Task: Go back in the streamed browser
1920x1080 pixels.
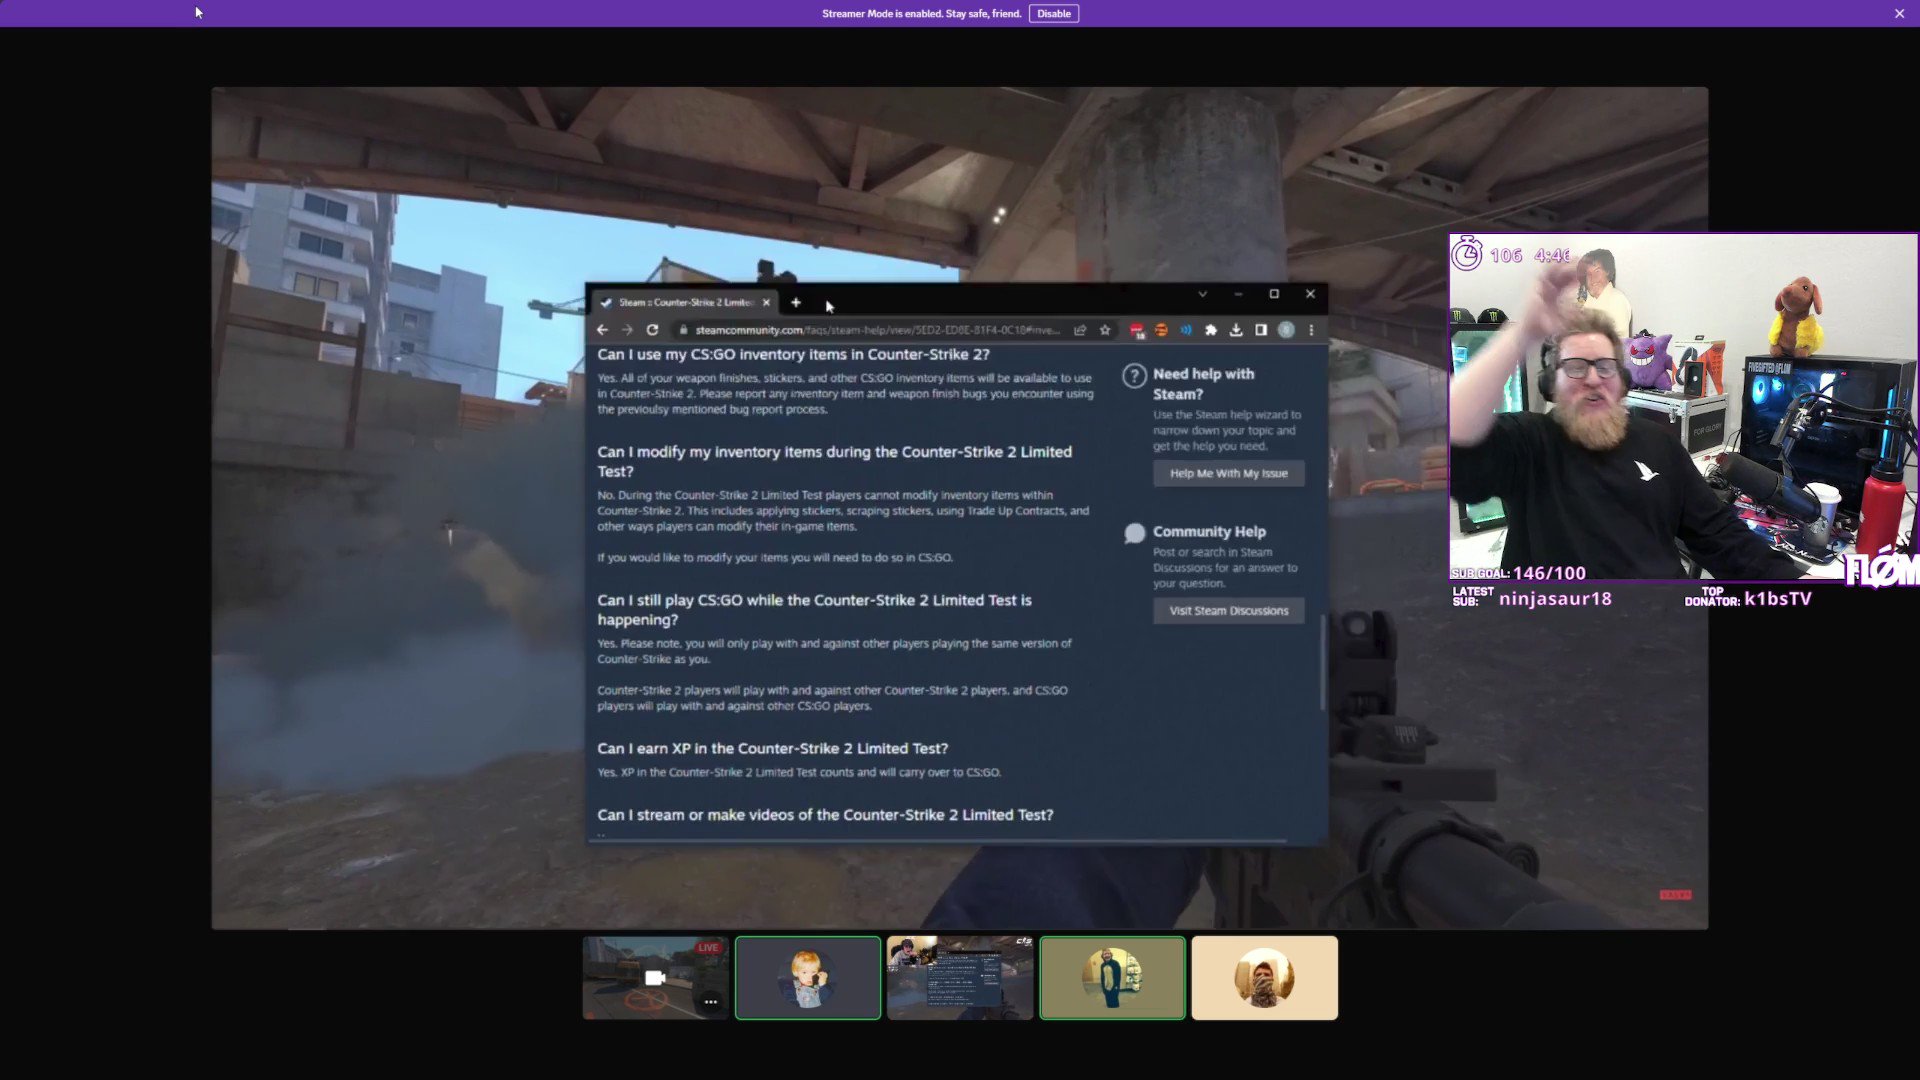Action: (x=602, y=330)
